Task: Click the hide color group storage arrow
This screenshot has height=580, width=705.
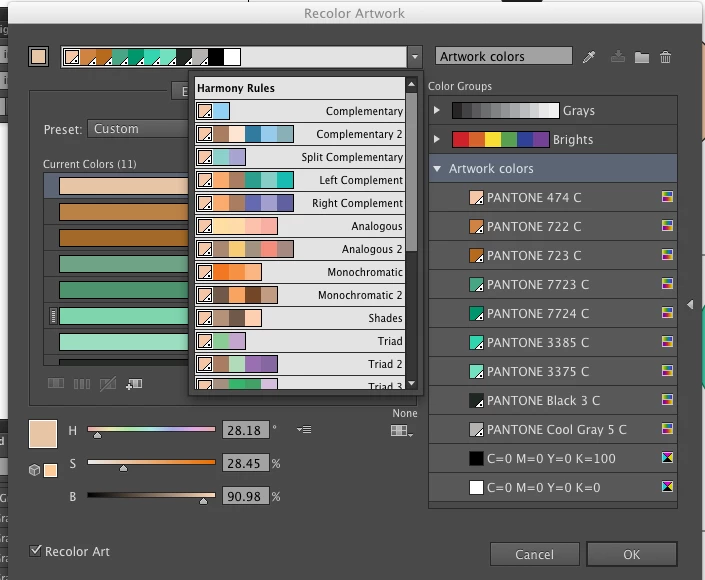Action: (x=690, y=304)
